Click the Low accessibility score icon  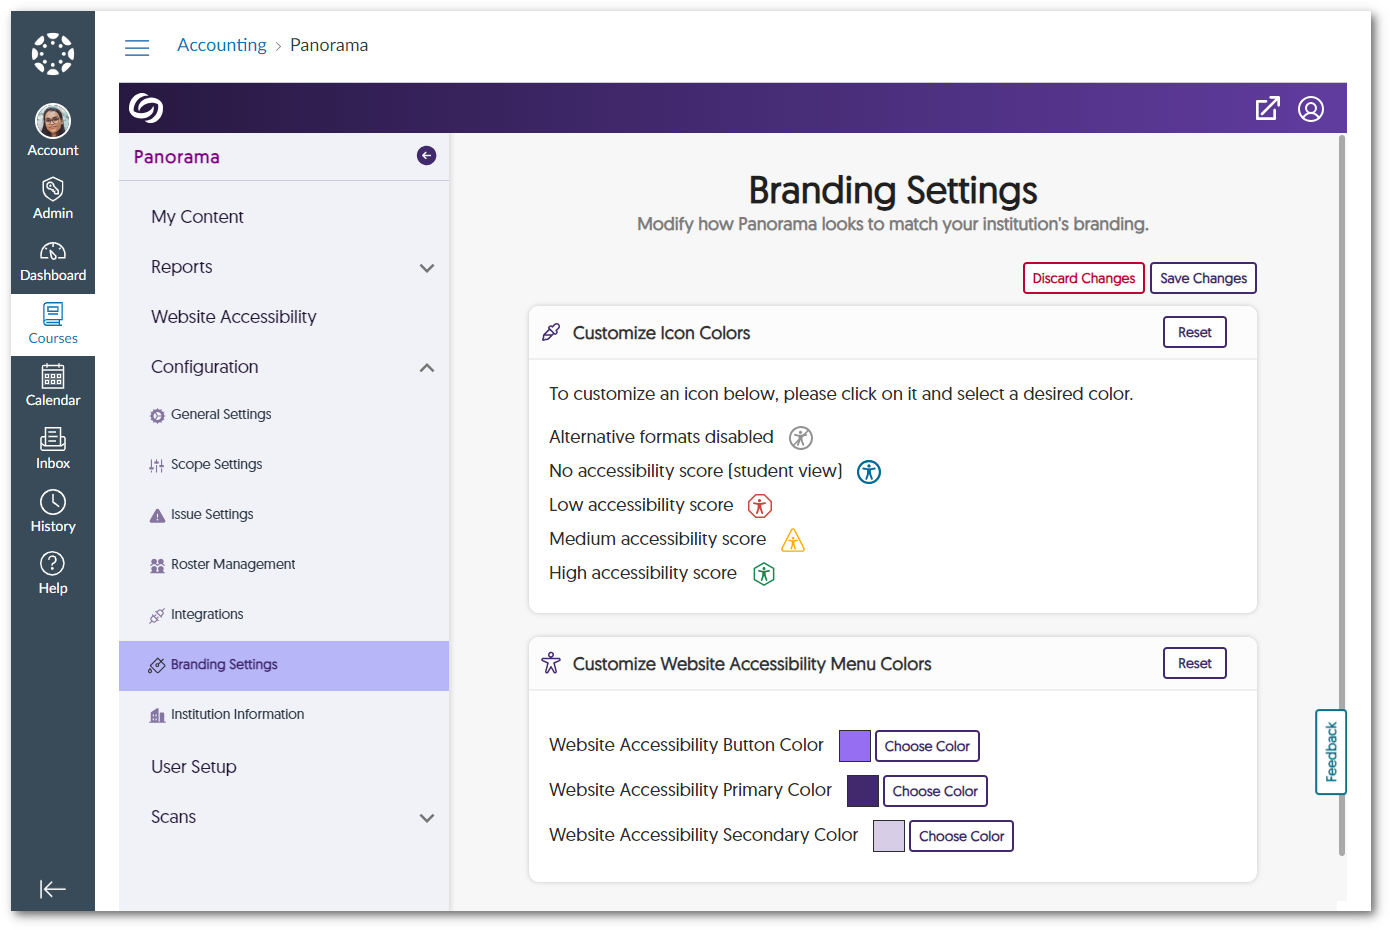click(760, 506)
